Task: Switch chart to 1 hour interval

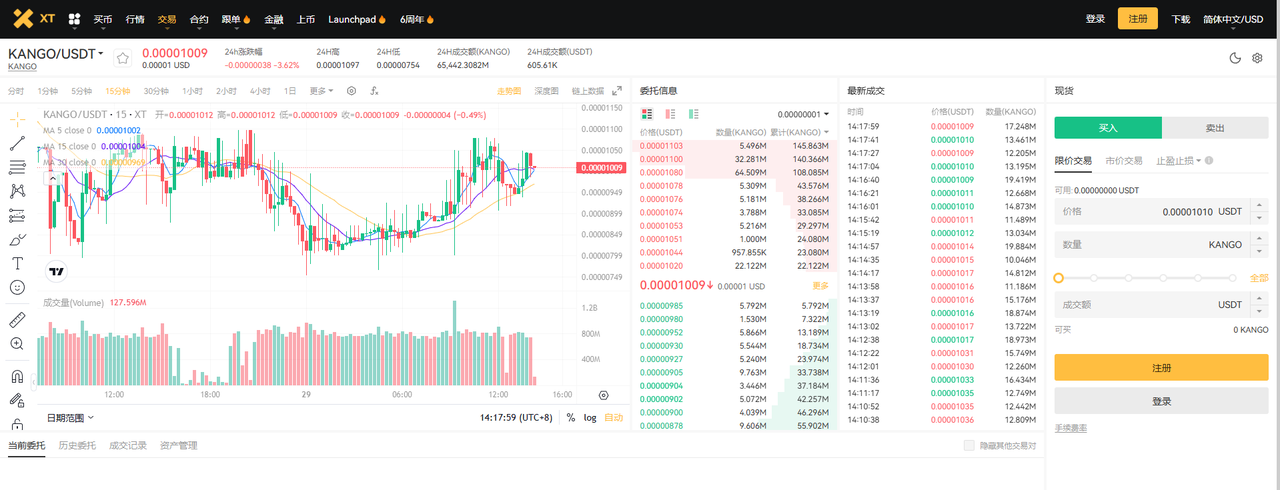Action: tap(192, 91)
